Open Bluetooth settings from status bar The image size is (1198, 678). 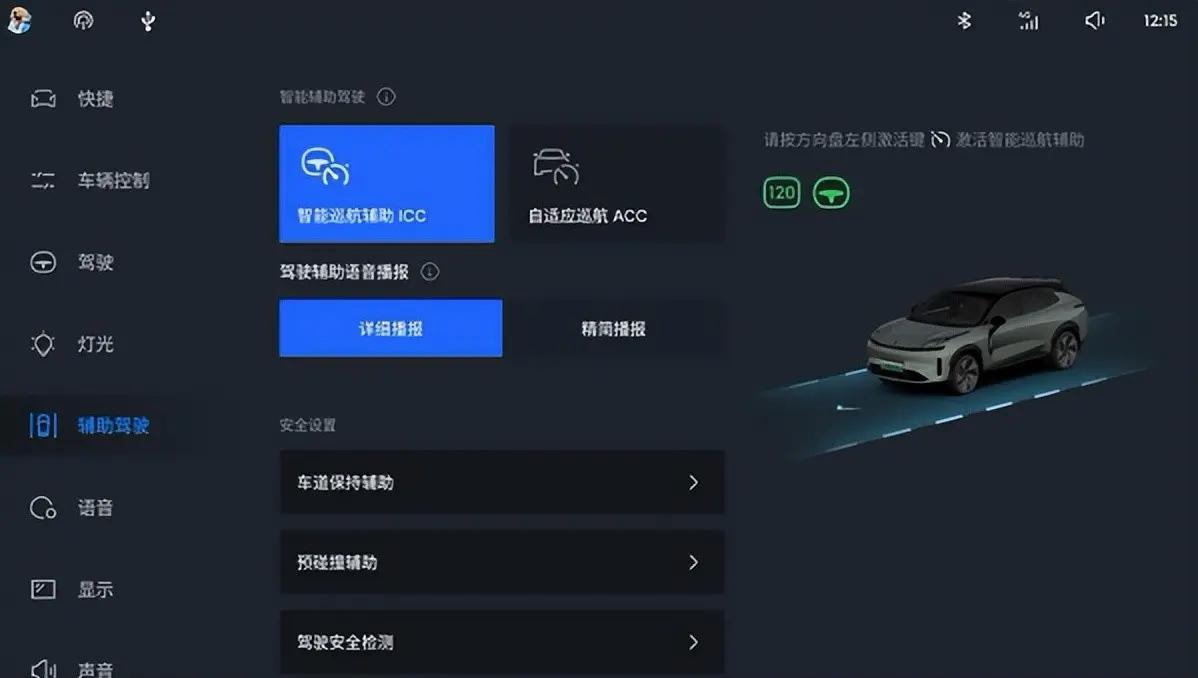click(964, 21)
